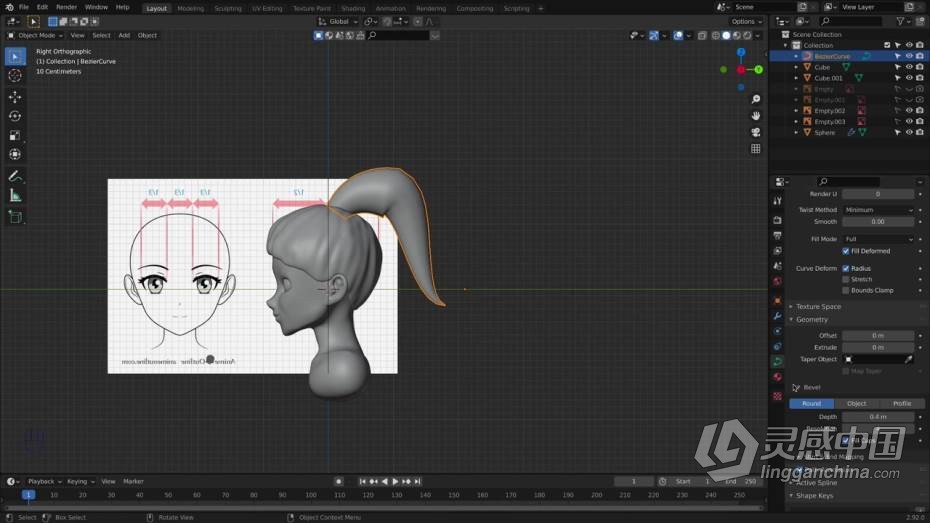Switch perspective/orthographic with grid icon
The image size is (930, 523).
click(x=756, y=149)
